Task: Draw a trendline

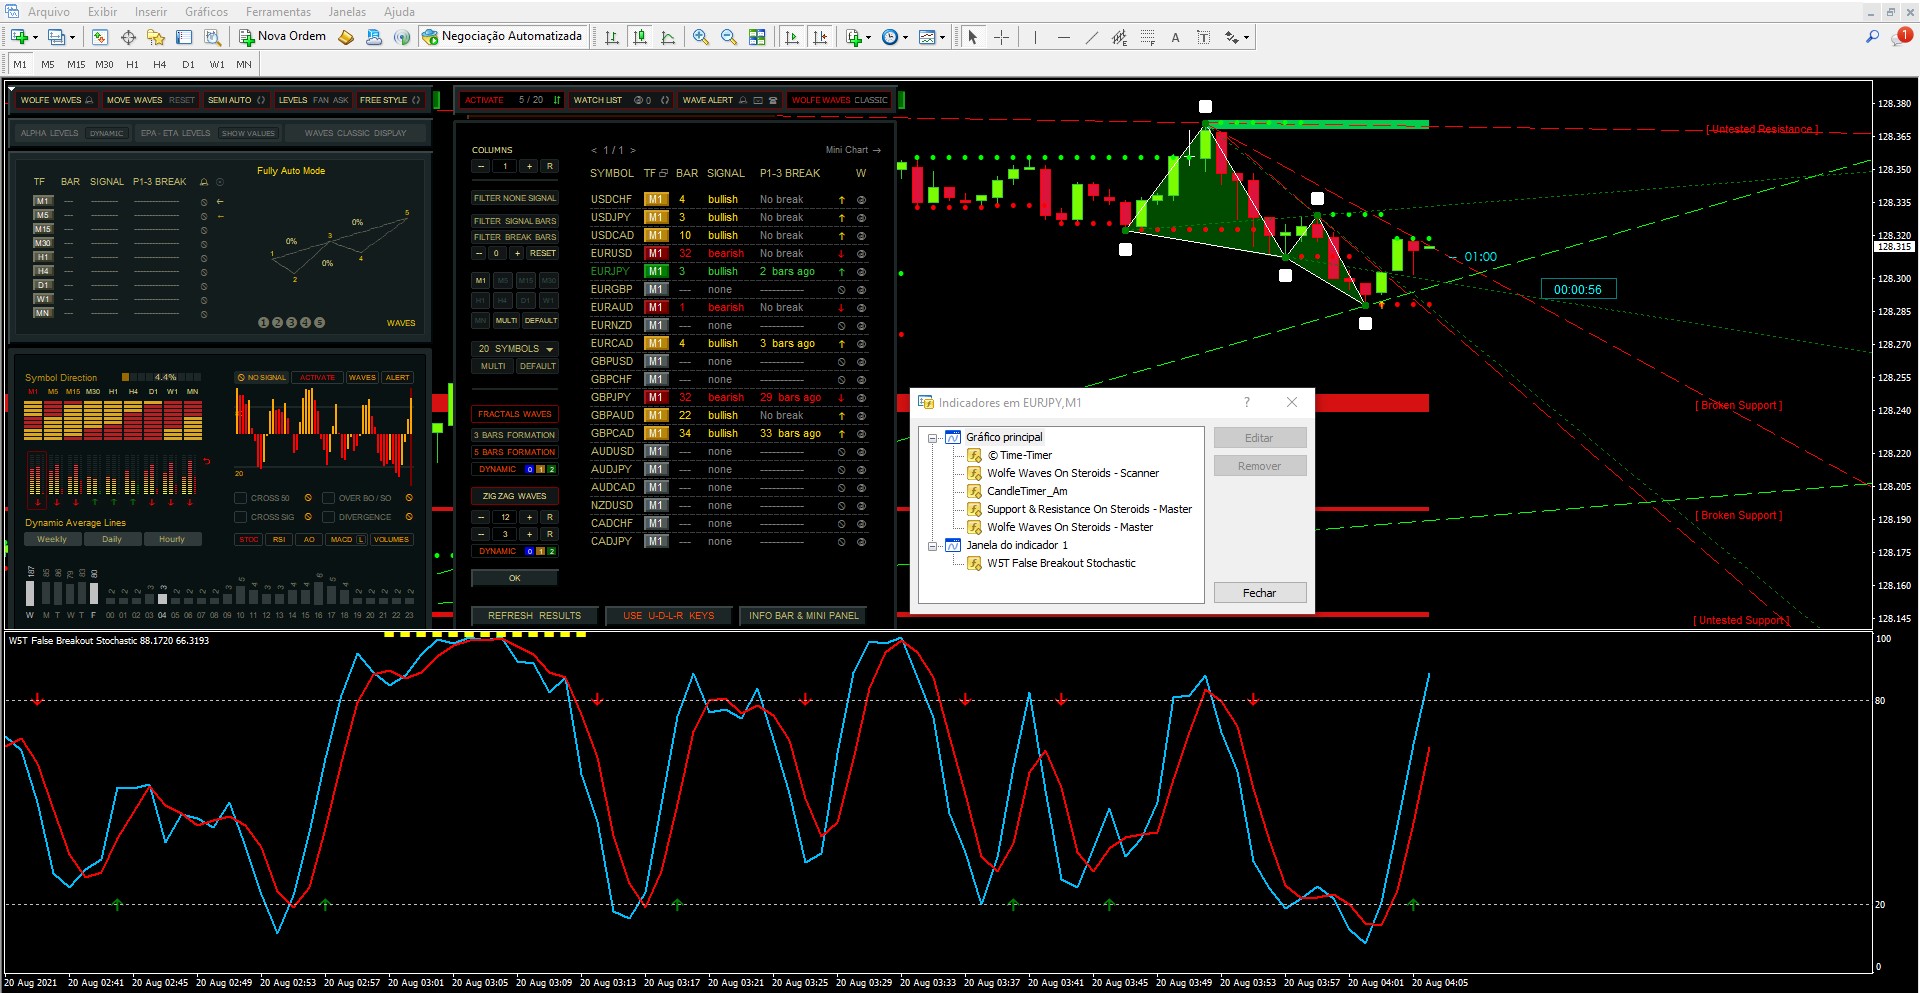Action: pos(1091,37)
